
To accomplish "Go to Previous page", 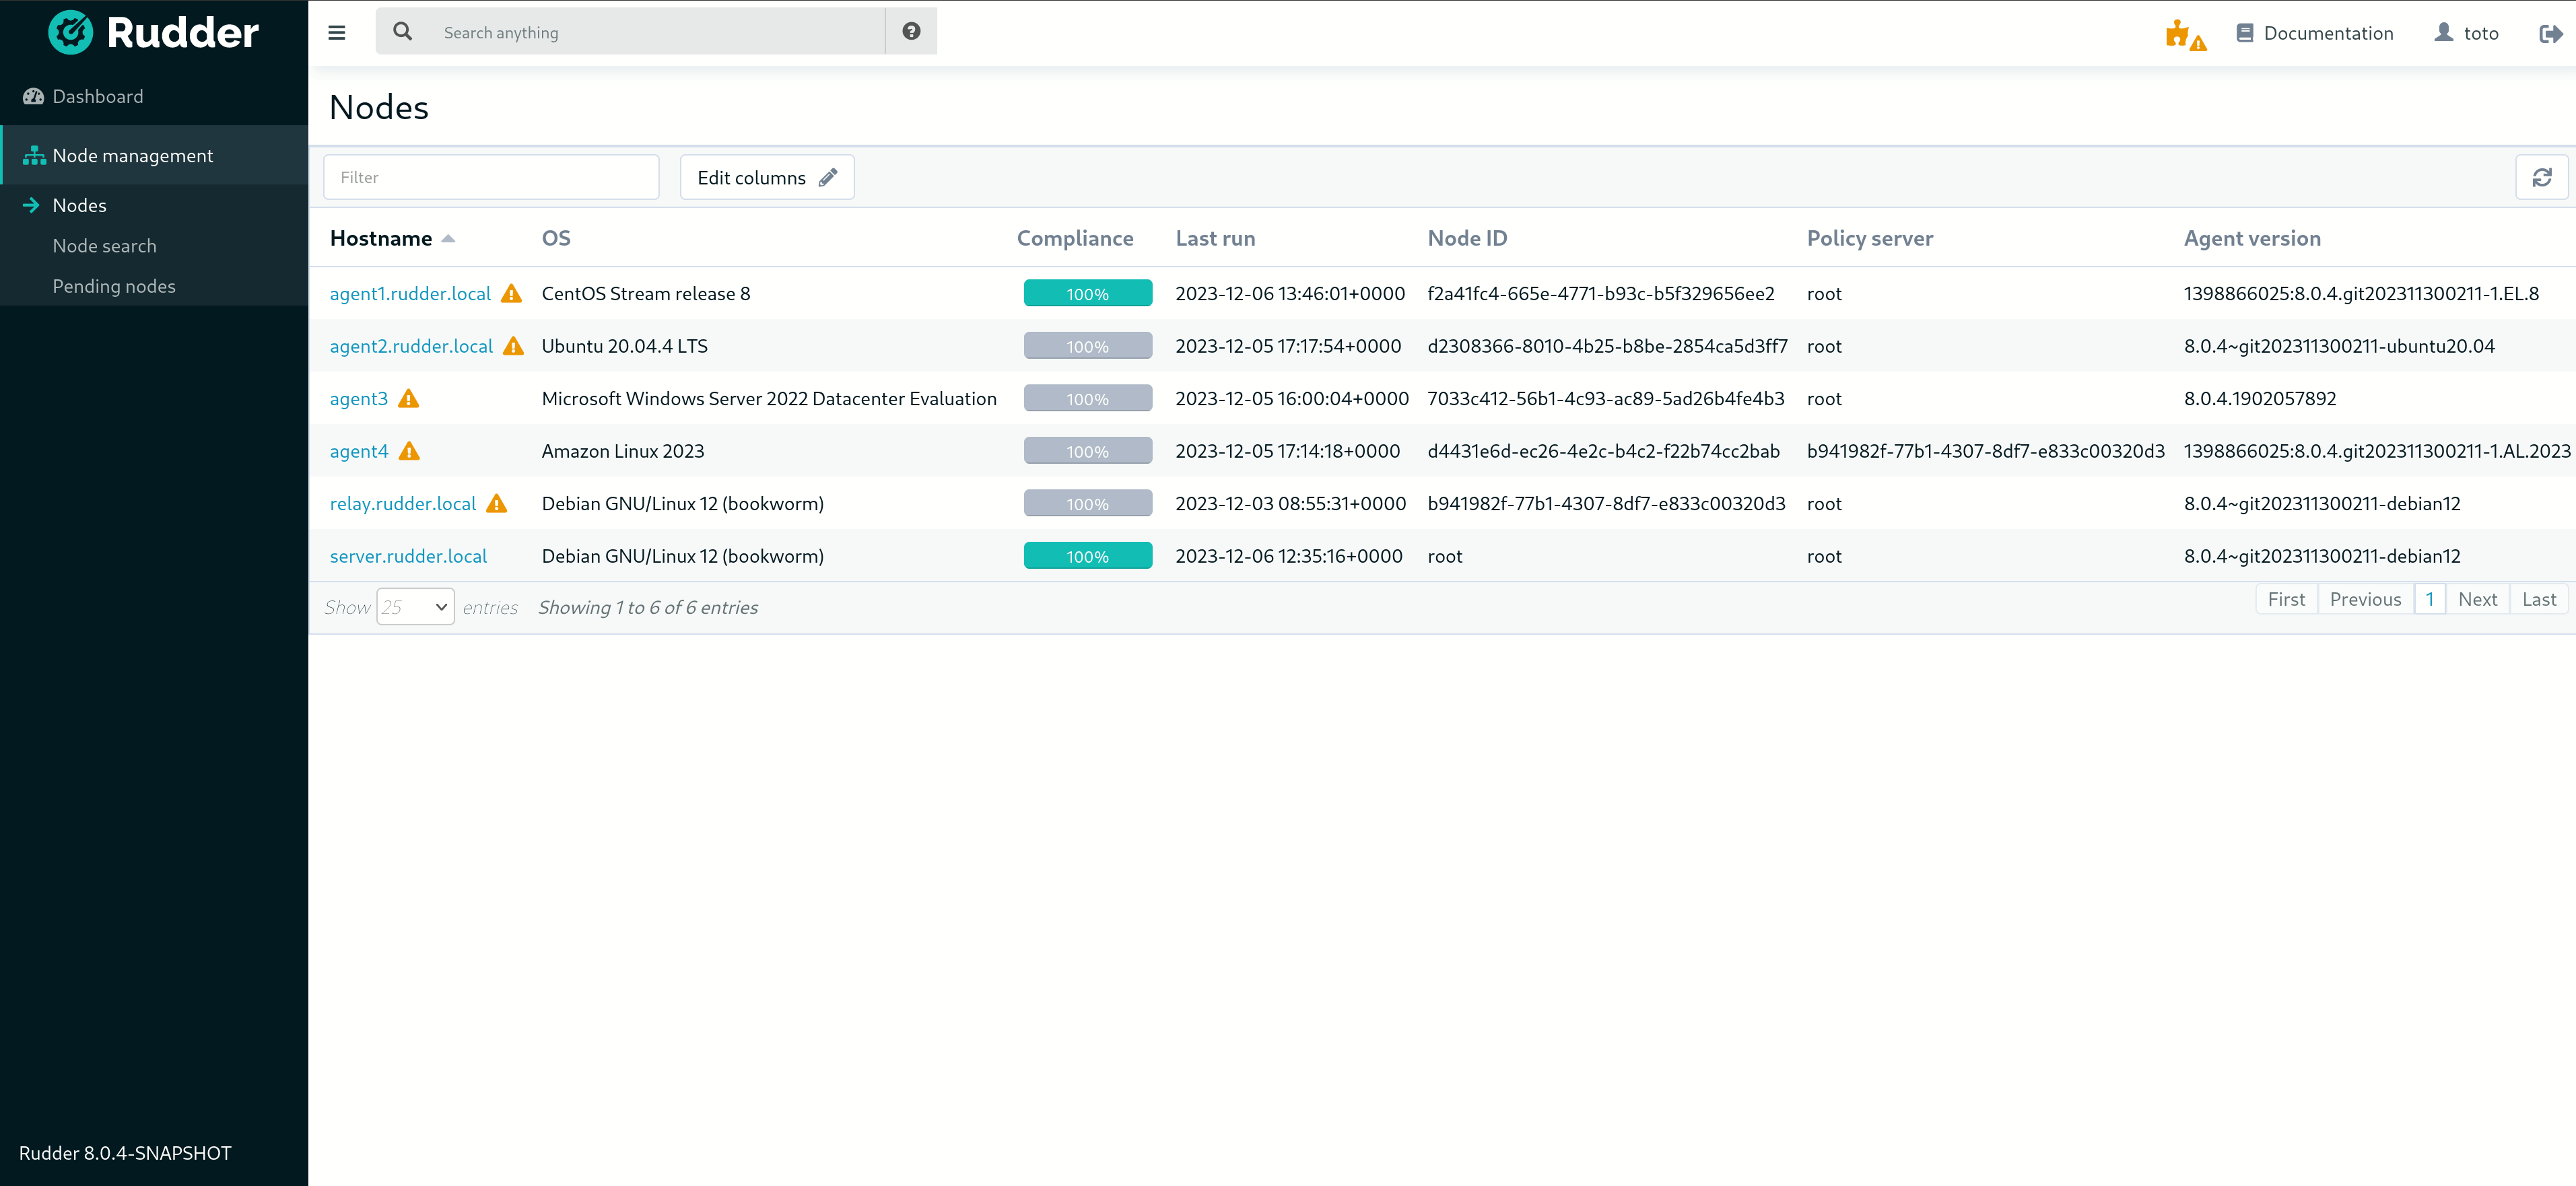I will [x=2365, y=599].
